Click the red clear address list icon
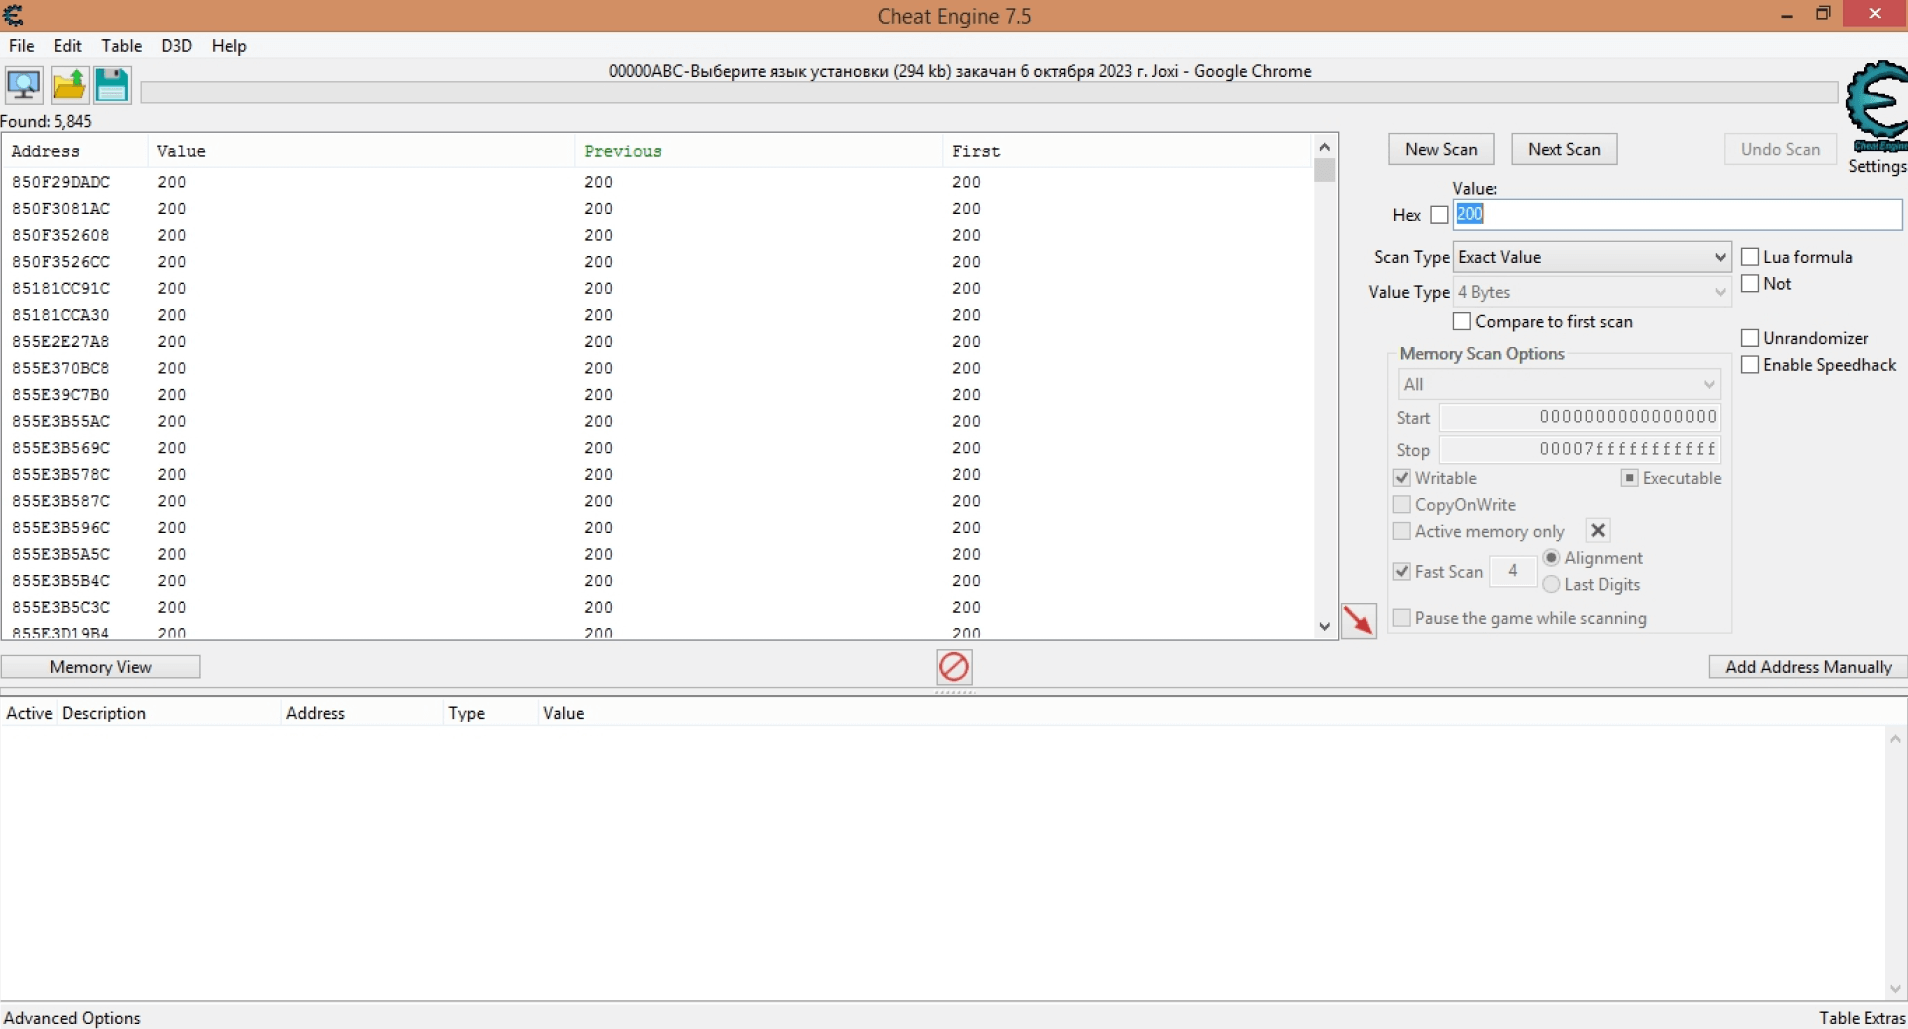 tap(954, 666)
